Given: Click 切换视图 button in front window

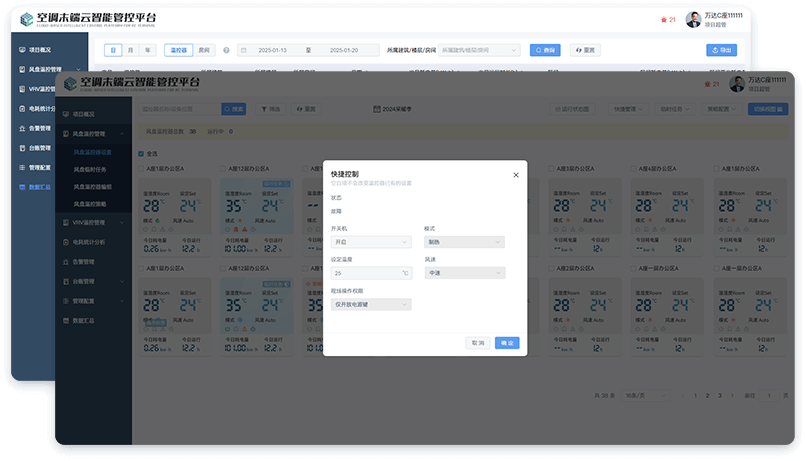Looking at the screenshot, I should coord(768,109).
